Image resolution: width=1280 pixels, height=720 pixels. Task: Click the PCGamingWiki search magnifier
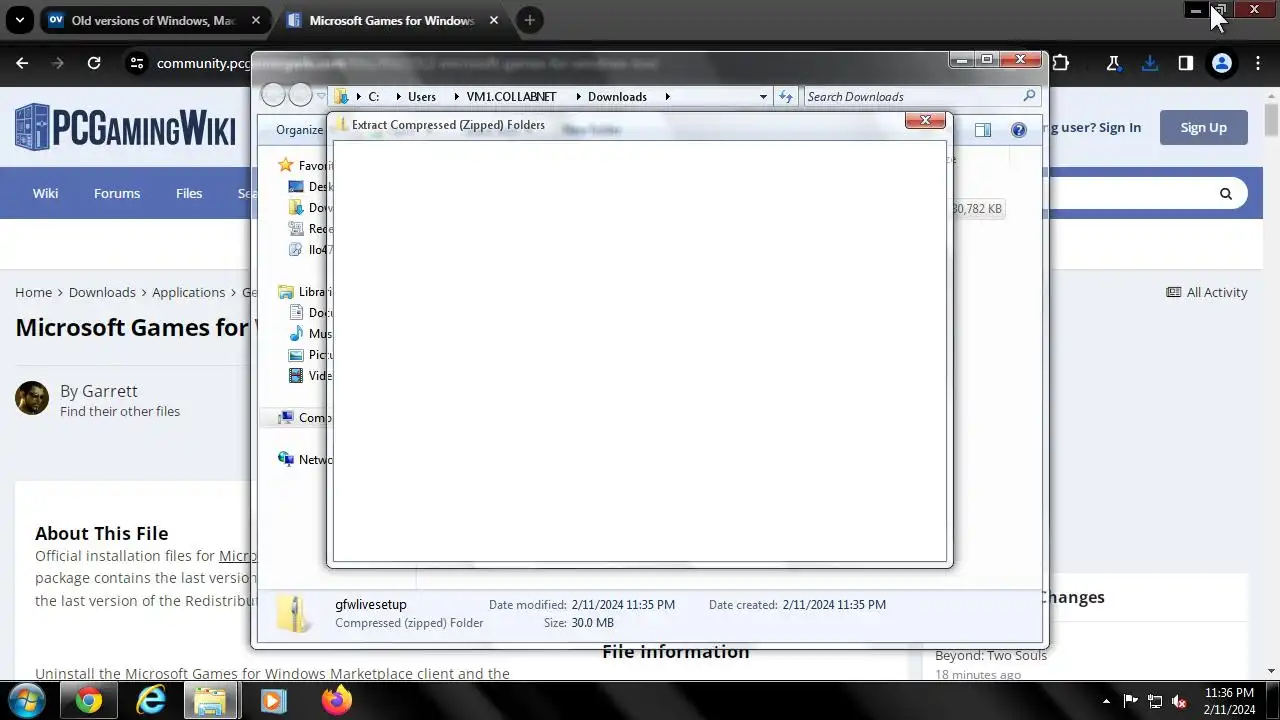[1226, 193]
